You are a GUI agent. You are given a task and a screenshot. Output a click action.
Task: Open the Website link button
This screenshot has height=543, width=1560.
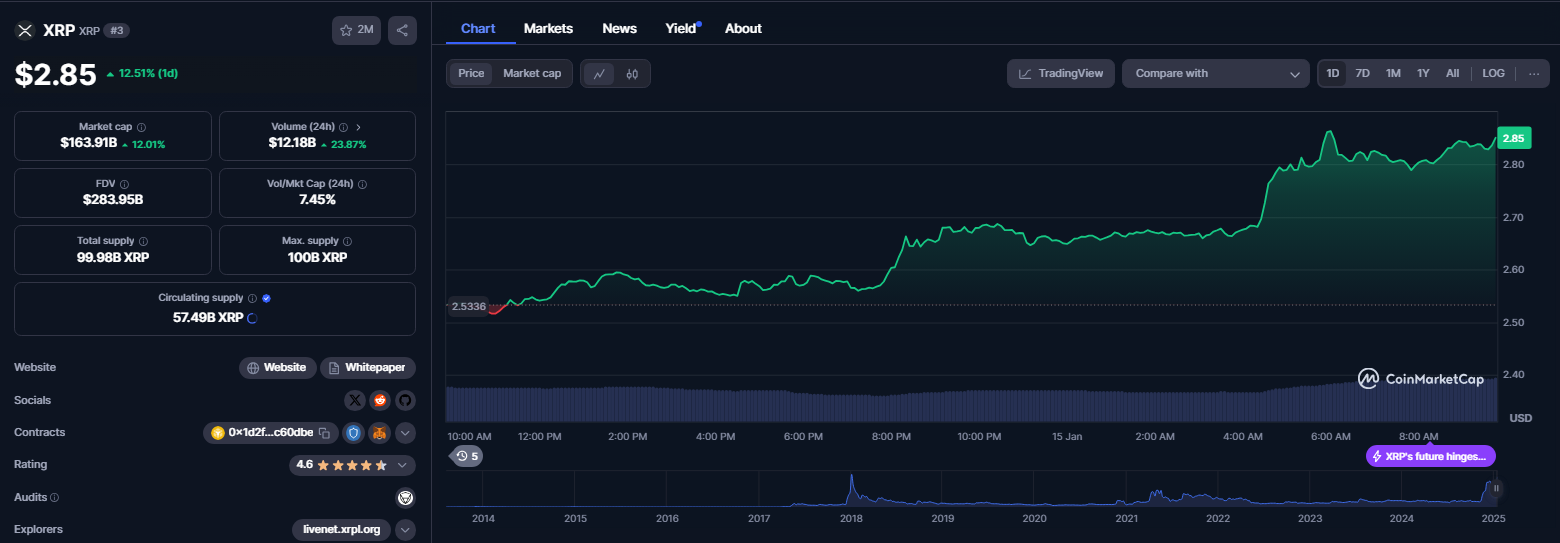tap(278, 368)
